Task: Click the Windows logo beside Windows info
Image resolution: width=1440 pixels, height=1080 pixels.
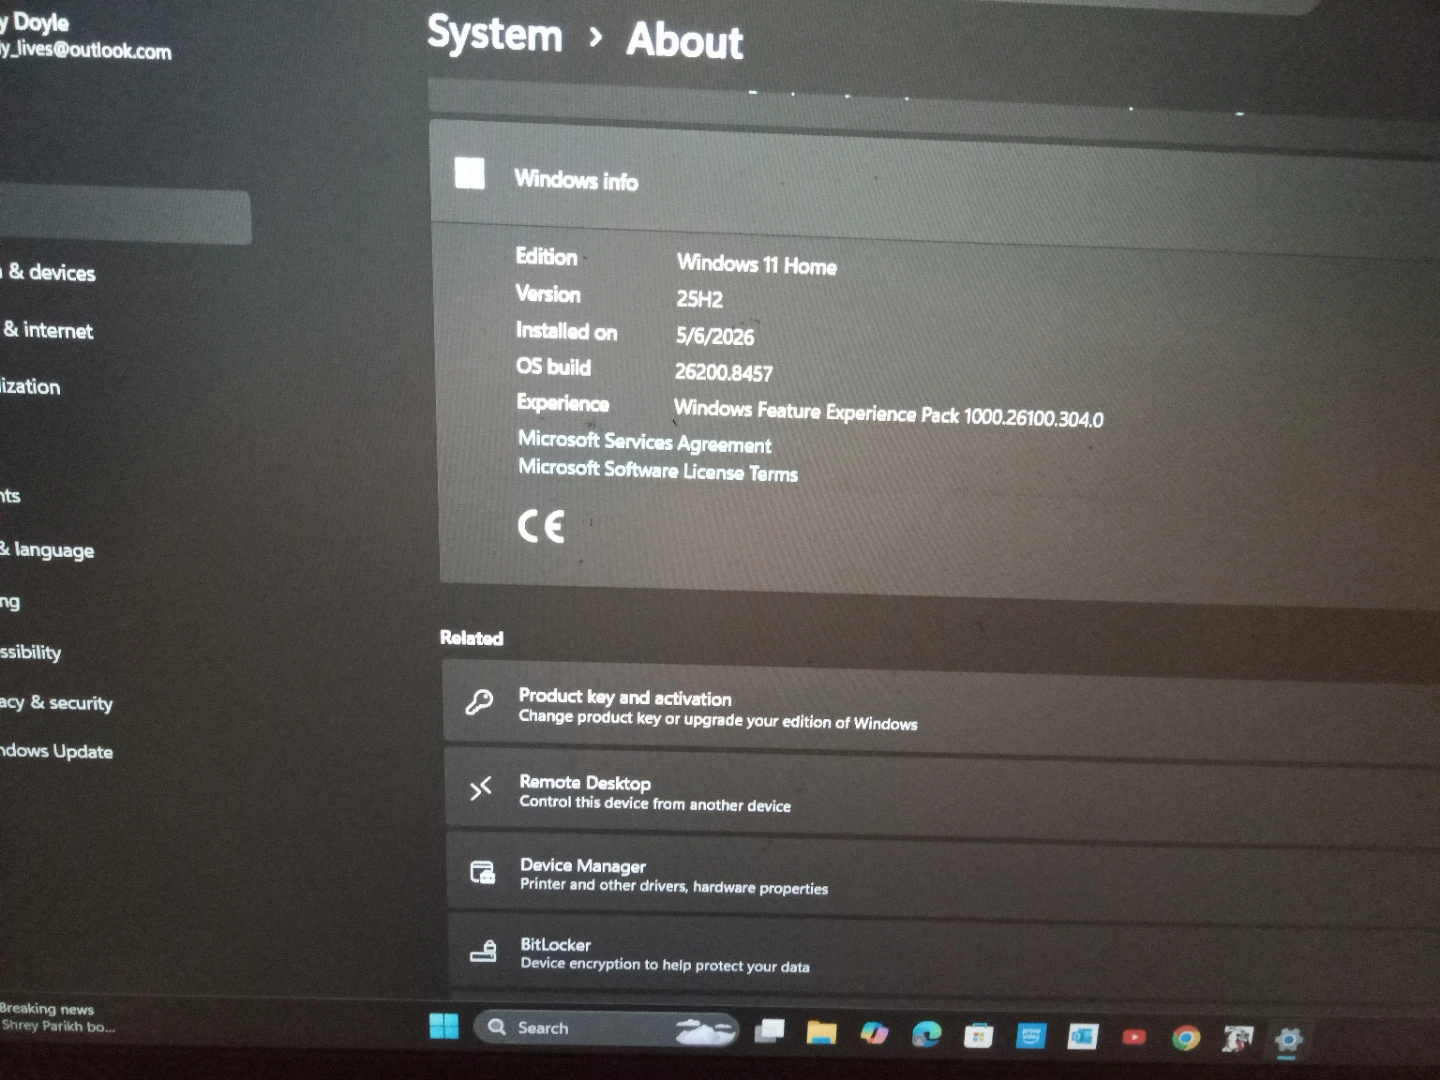Action: pos(470,173)
